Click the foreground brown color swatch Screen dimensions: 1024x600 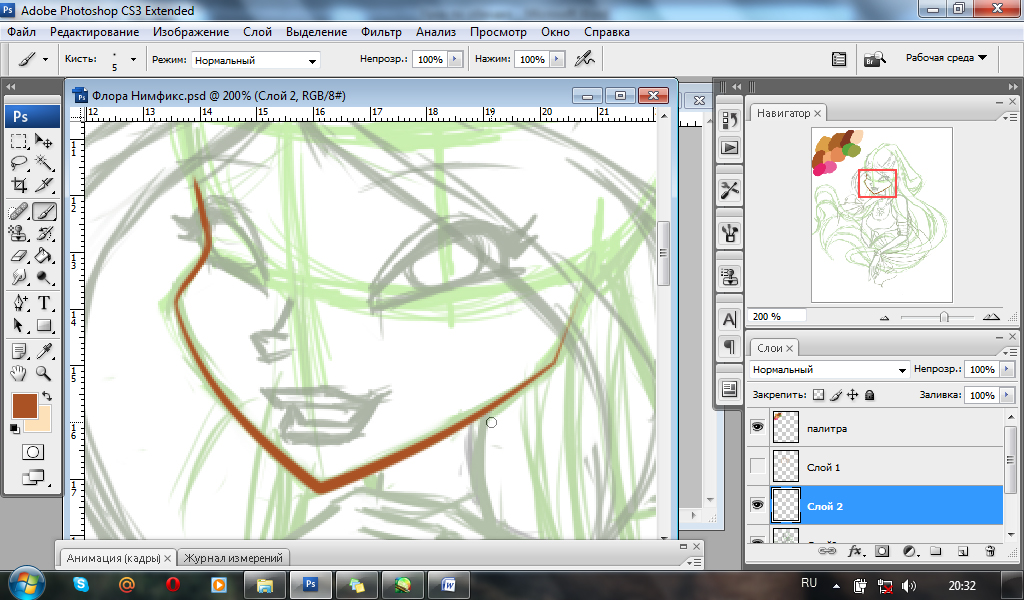coord(24,405)
